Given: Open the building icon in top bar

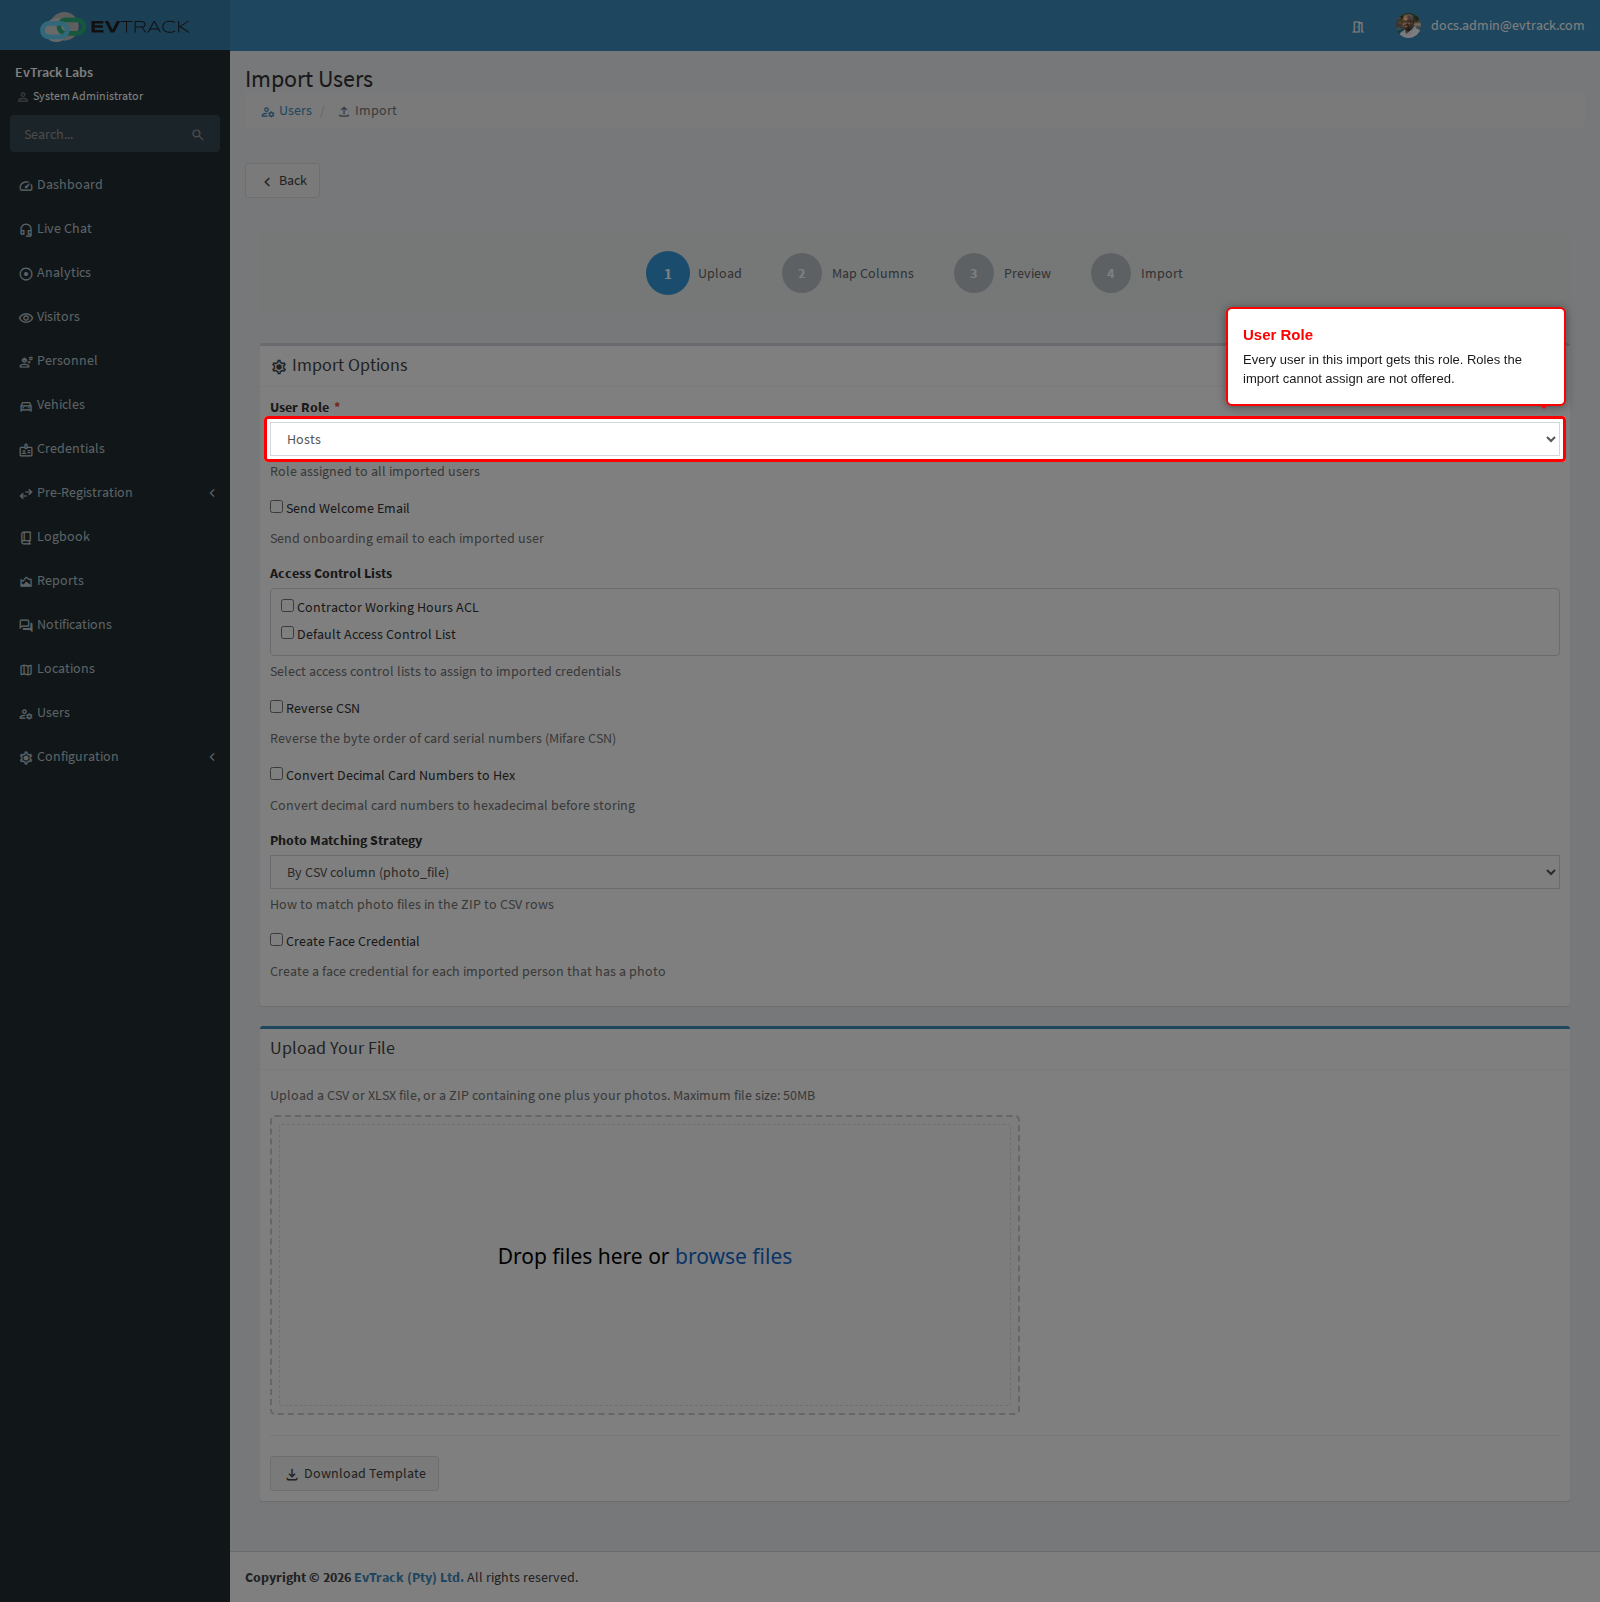Looking at the screenshot, I should [1358, 27].
